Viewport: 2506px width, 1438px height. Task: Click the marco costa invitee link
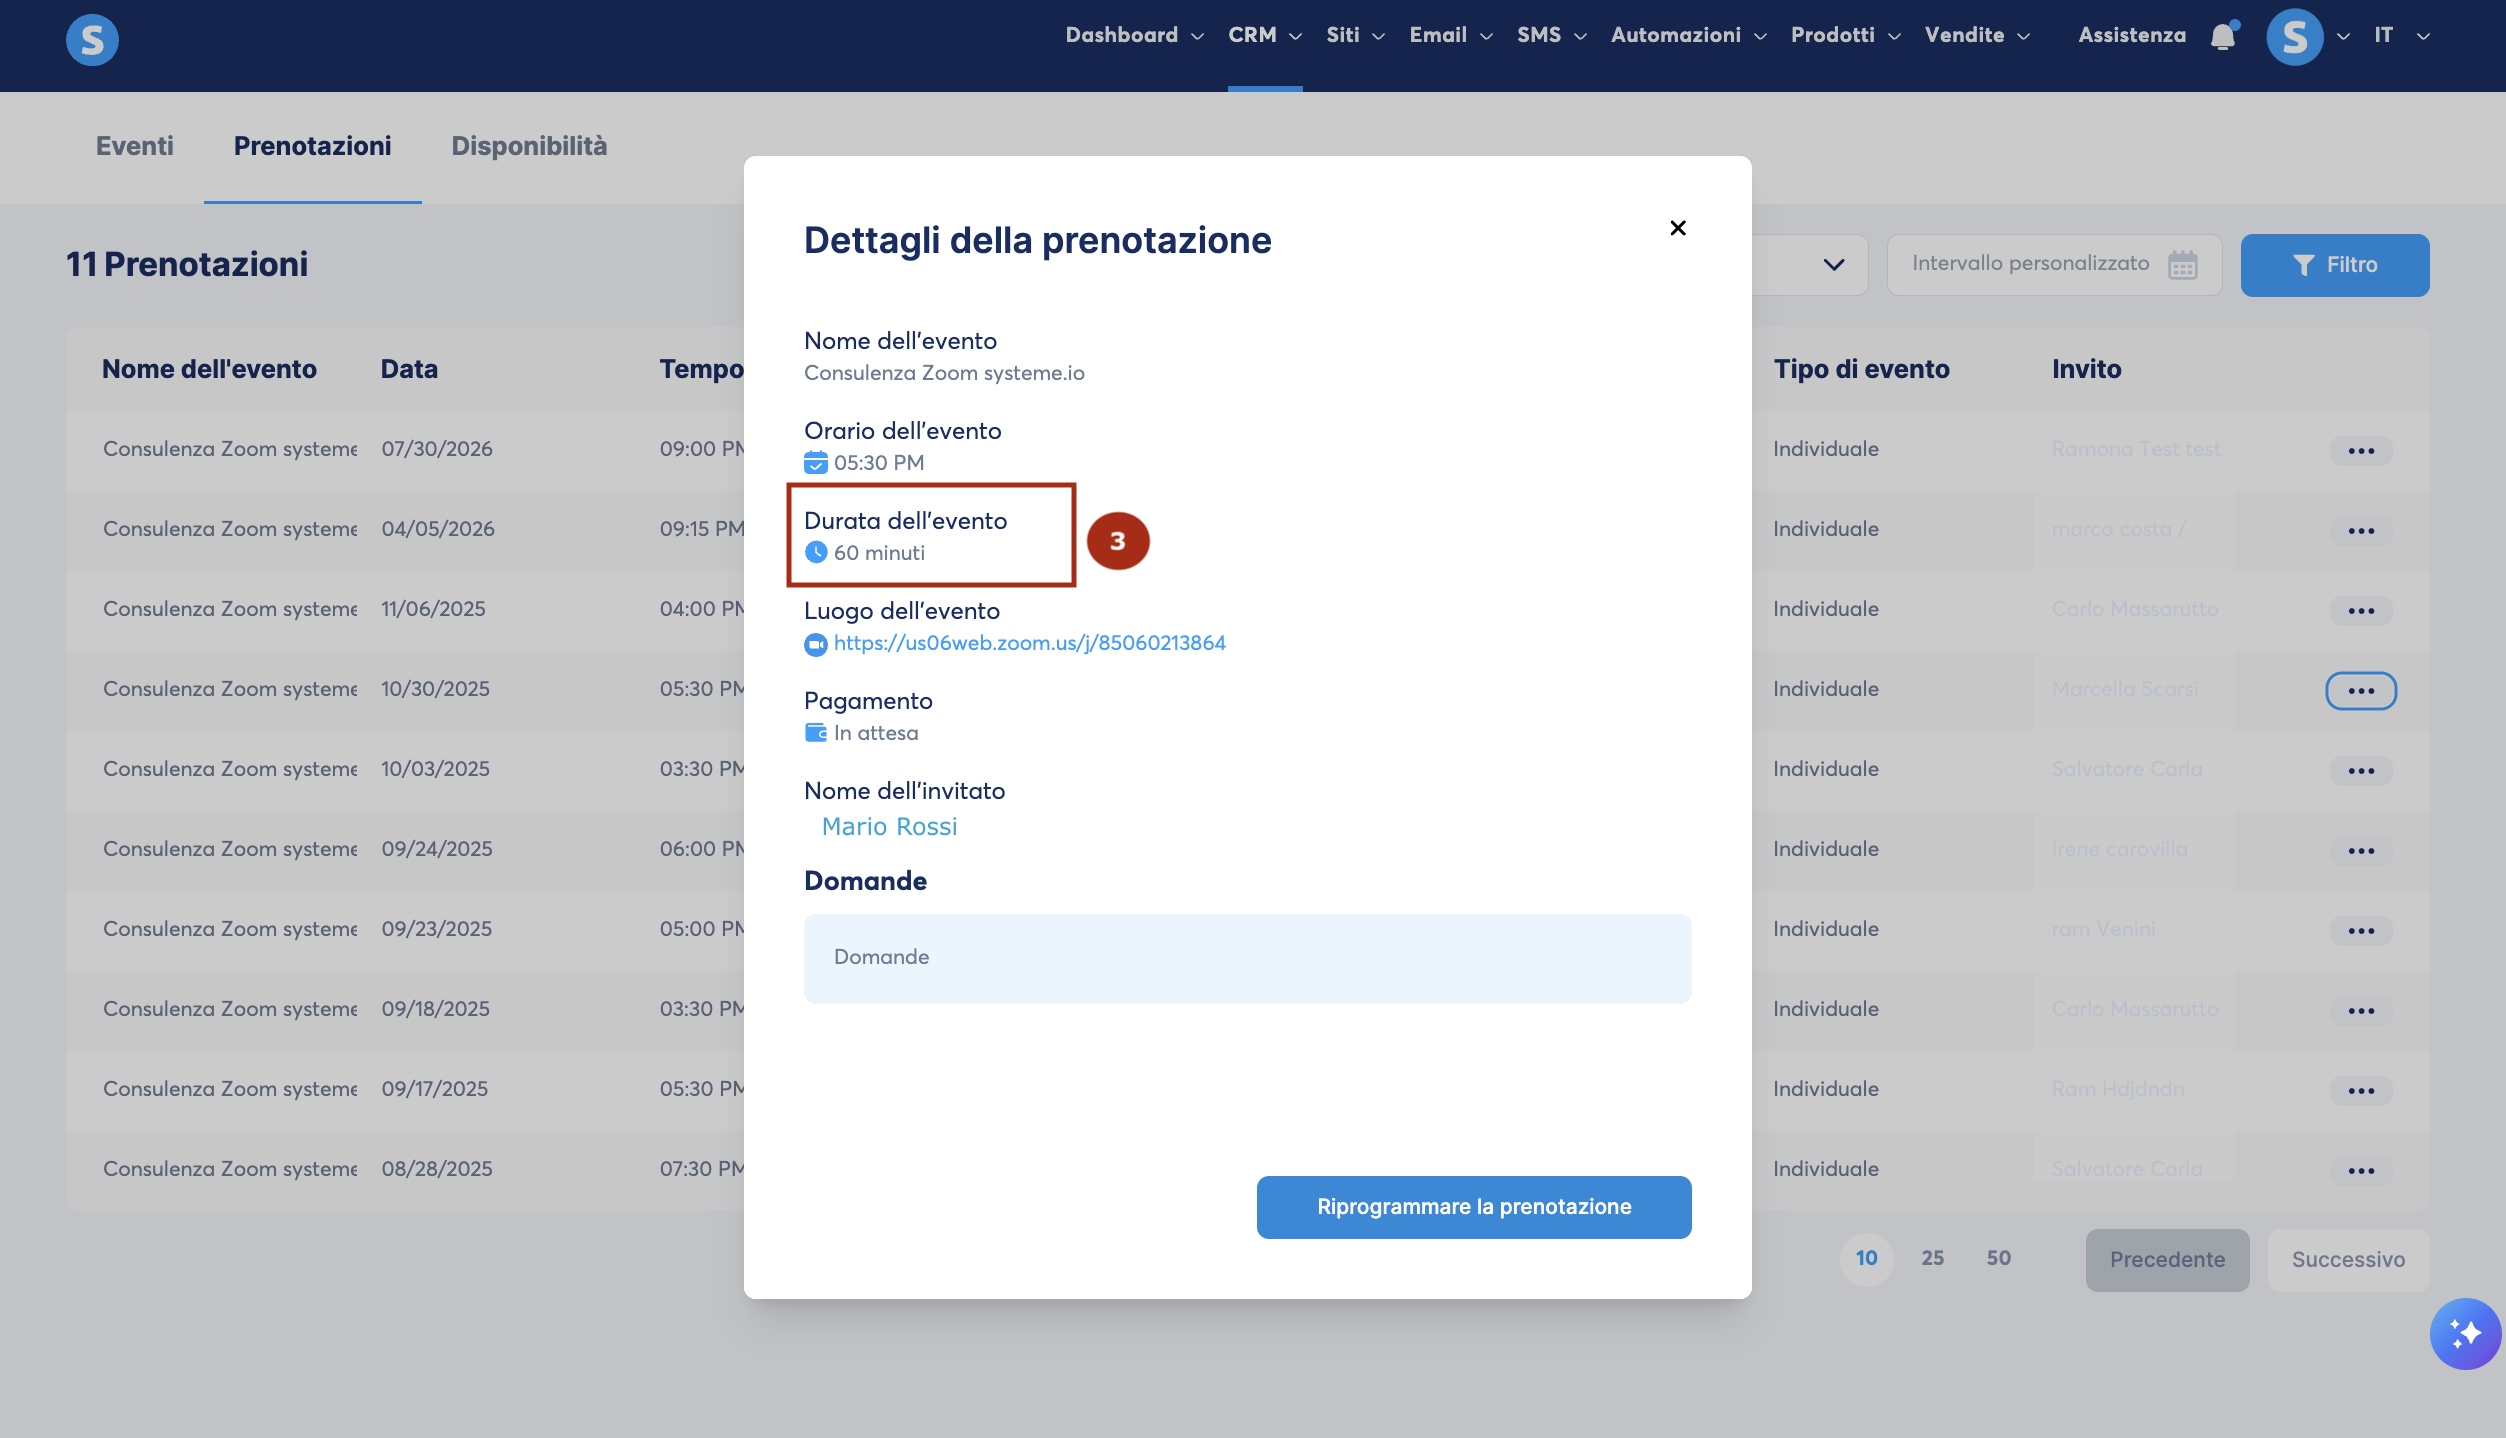pyautogui.click(x=2118, y=529)
